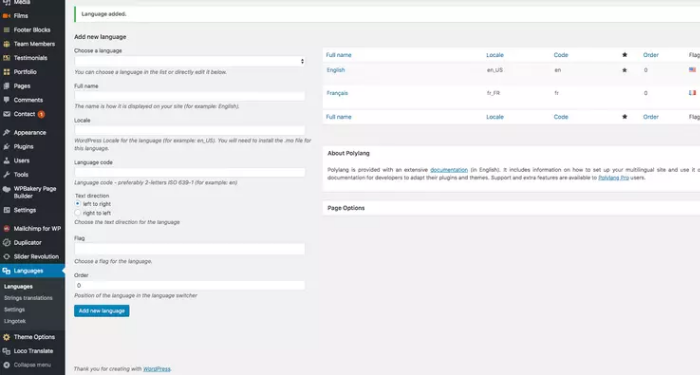
Task: Click the Settings sliders icon
Action: click(x=6, y=210)
